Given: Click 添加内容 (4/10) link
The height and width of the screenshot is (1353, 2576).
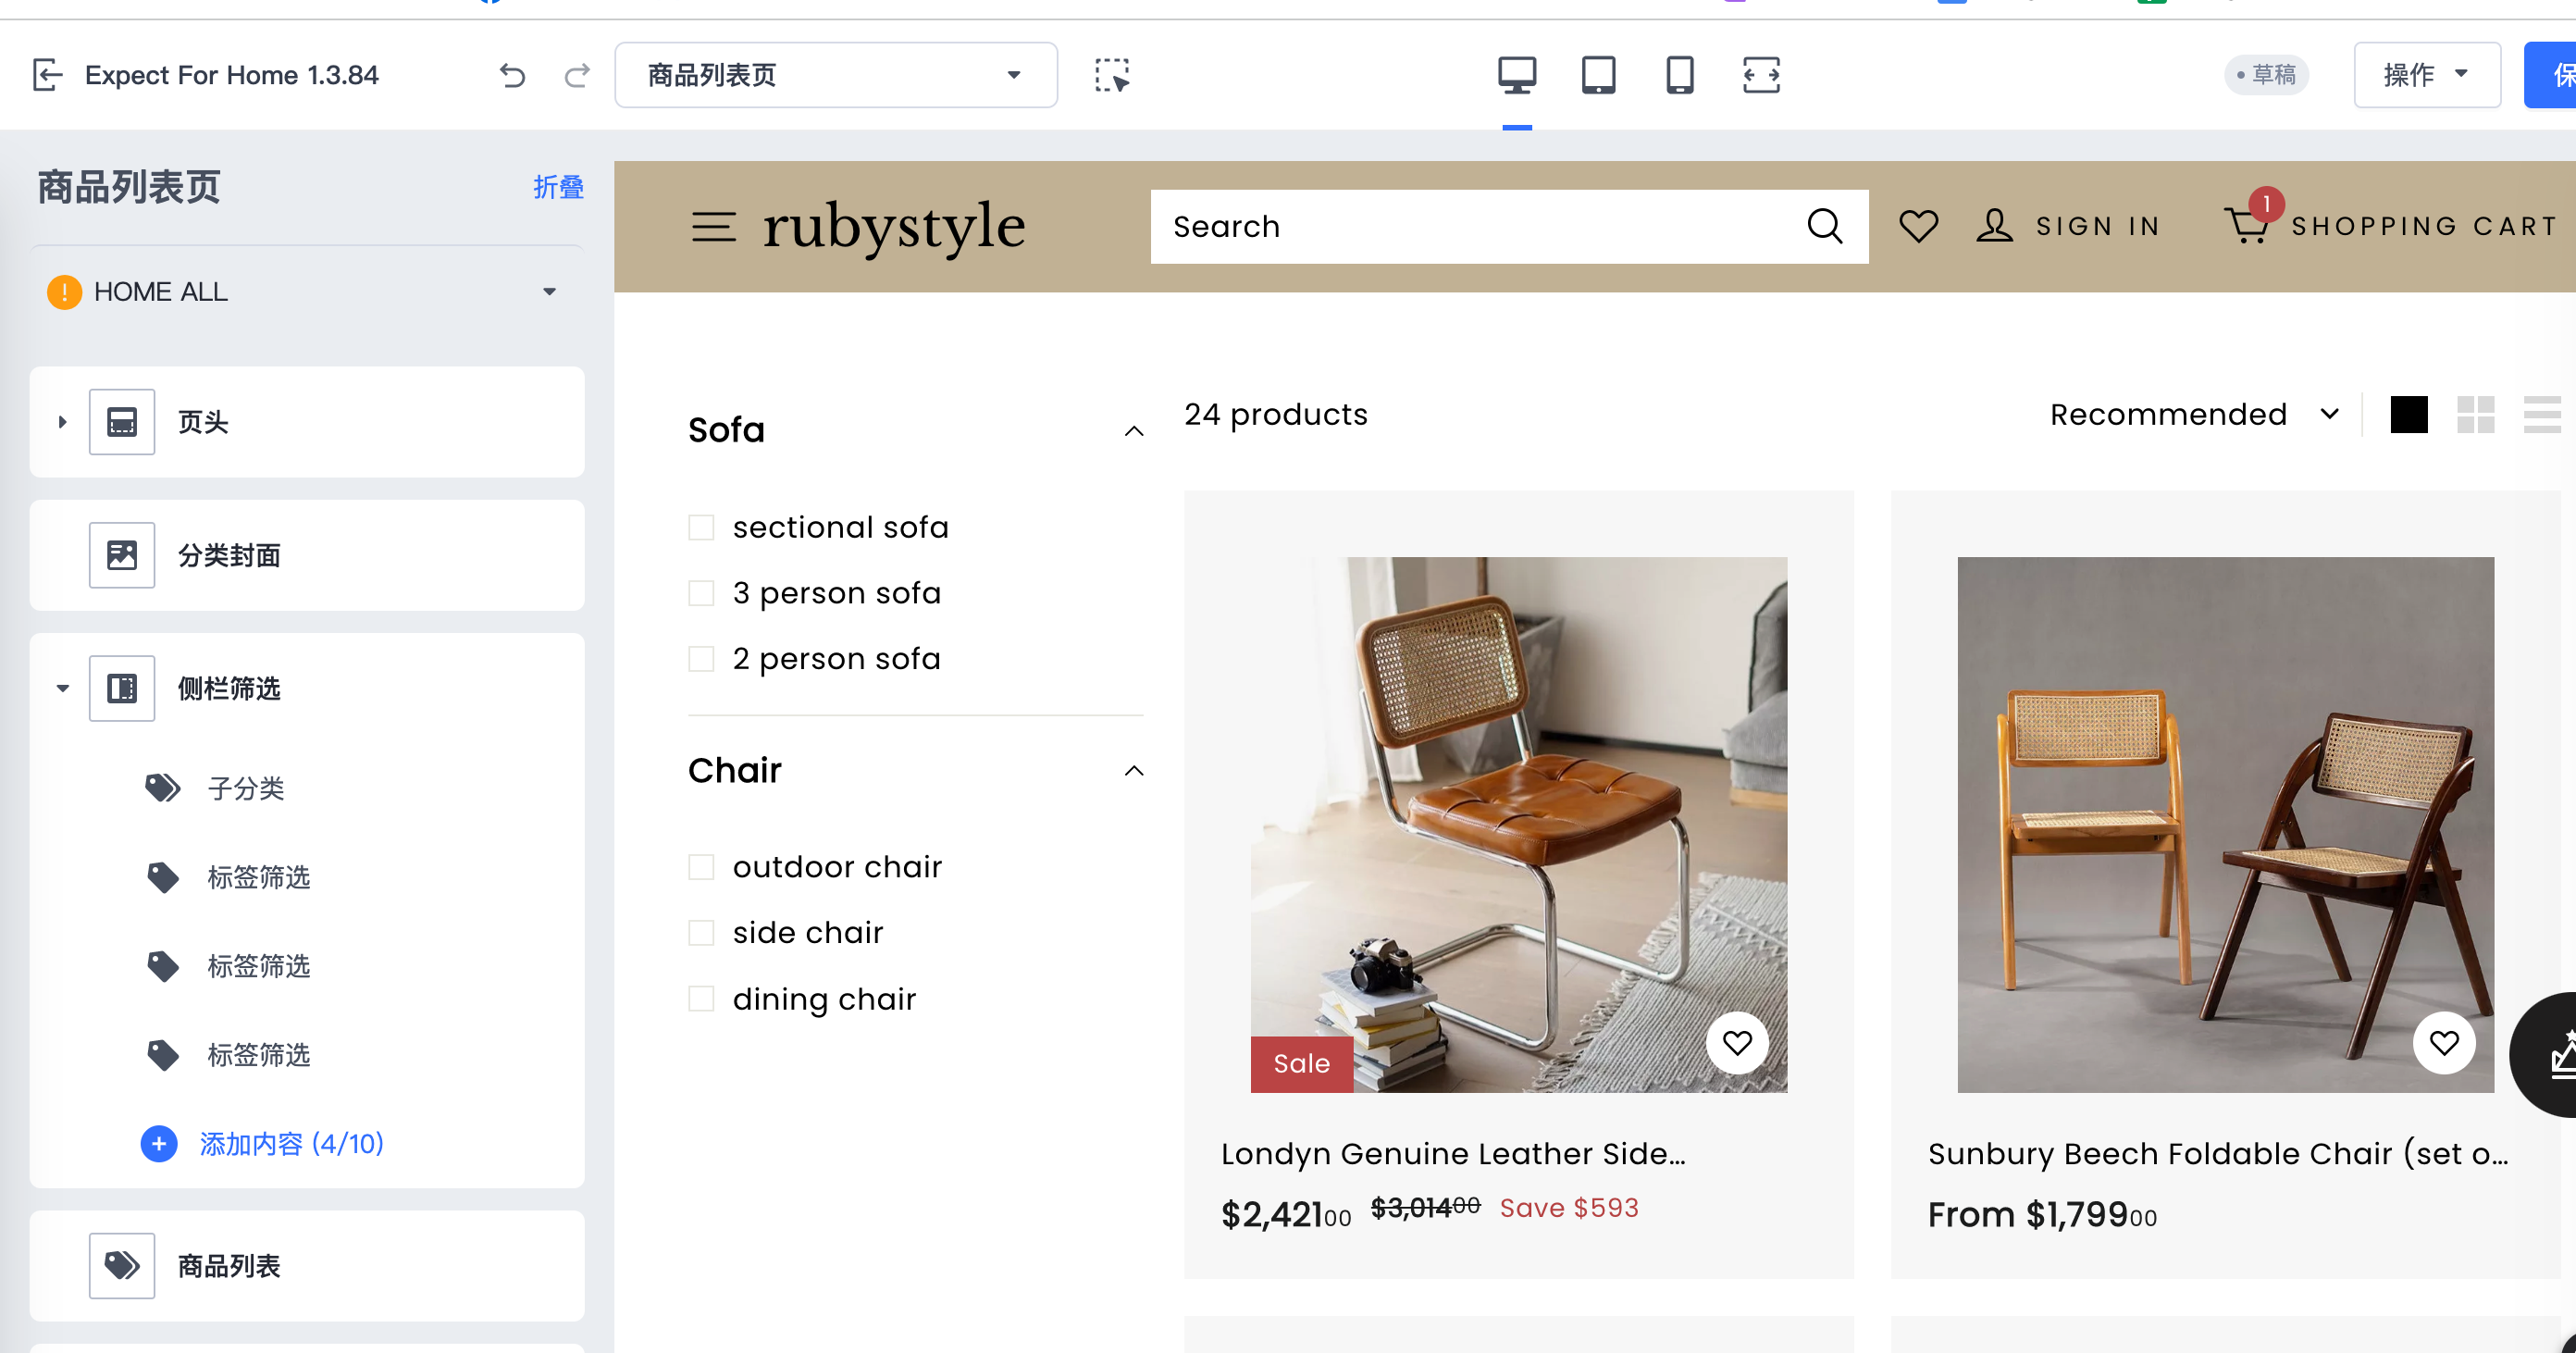Looking at the screenshot, I should tap(290, 1143).
